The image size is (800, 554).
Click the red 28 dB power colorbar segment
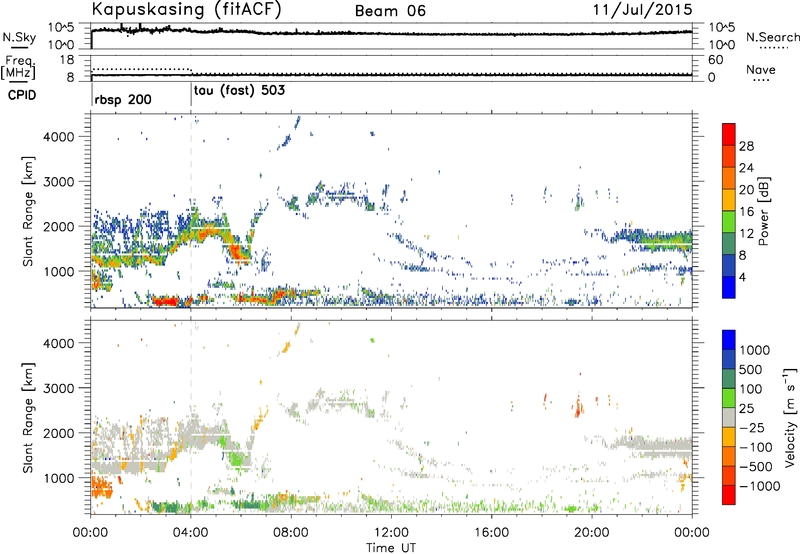[x=729, y=135]
